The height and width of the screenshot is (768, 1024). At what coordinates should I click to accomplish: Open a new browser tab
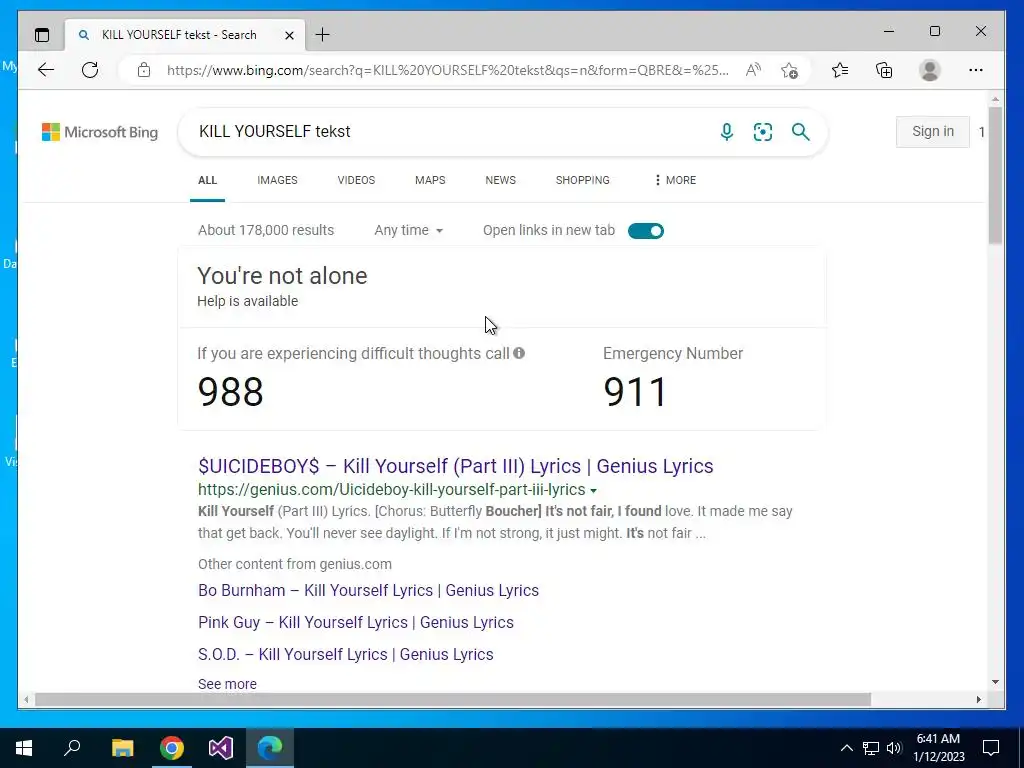pos(322,35)
